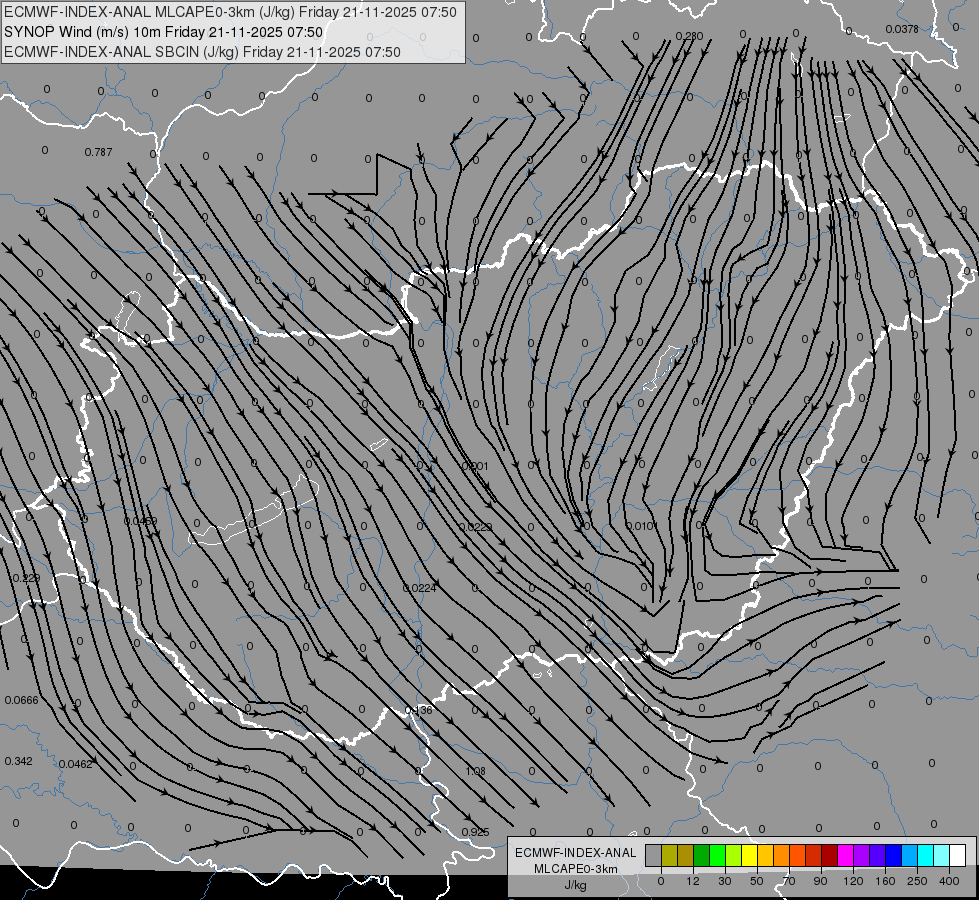Click legend scale value 250
This screenshot has width=979, height=900.
click(917, 881)
